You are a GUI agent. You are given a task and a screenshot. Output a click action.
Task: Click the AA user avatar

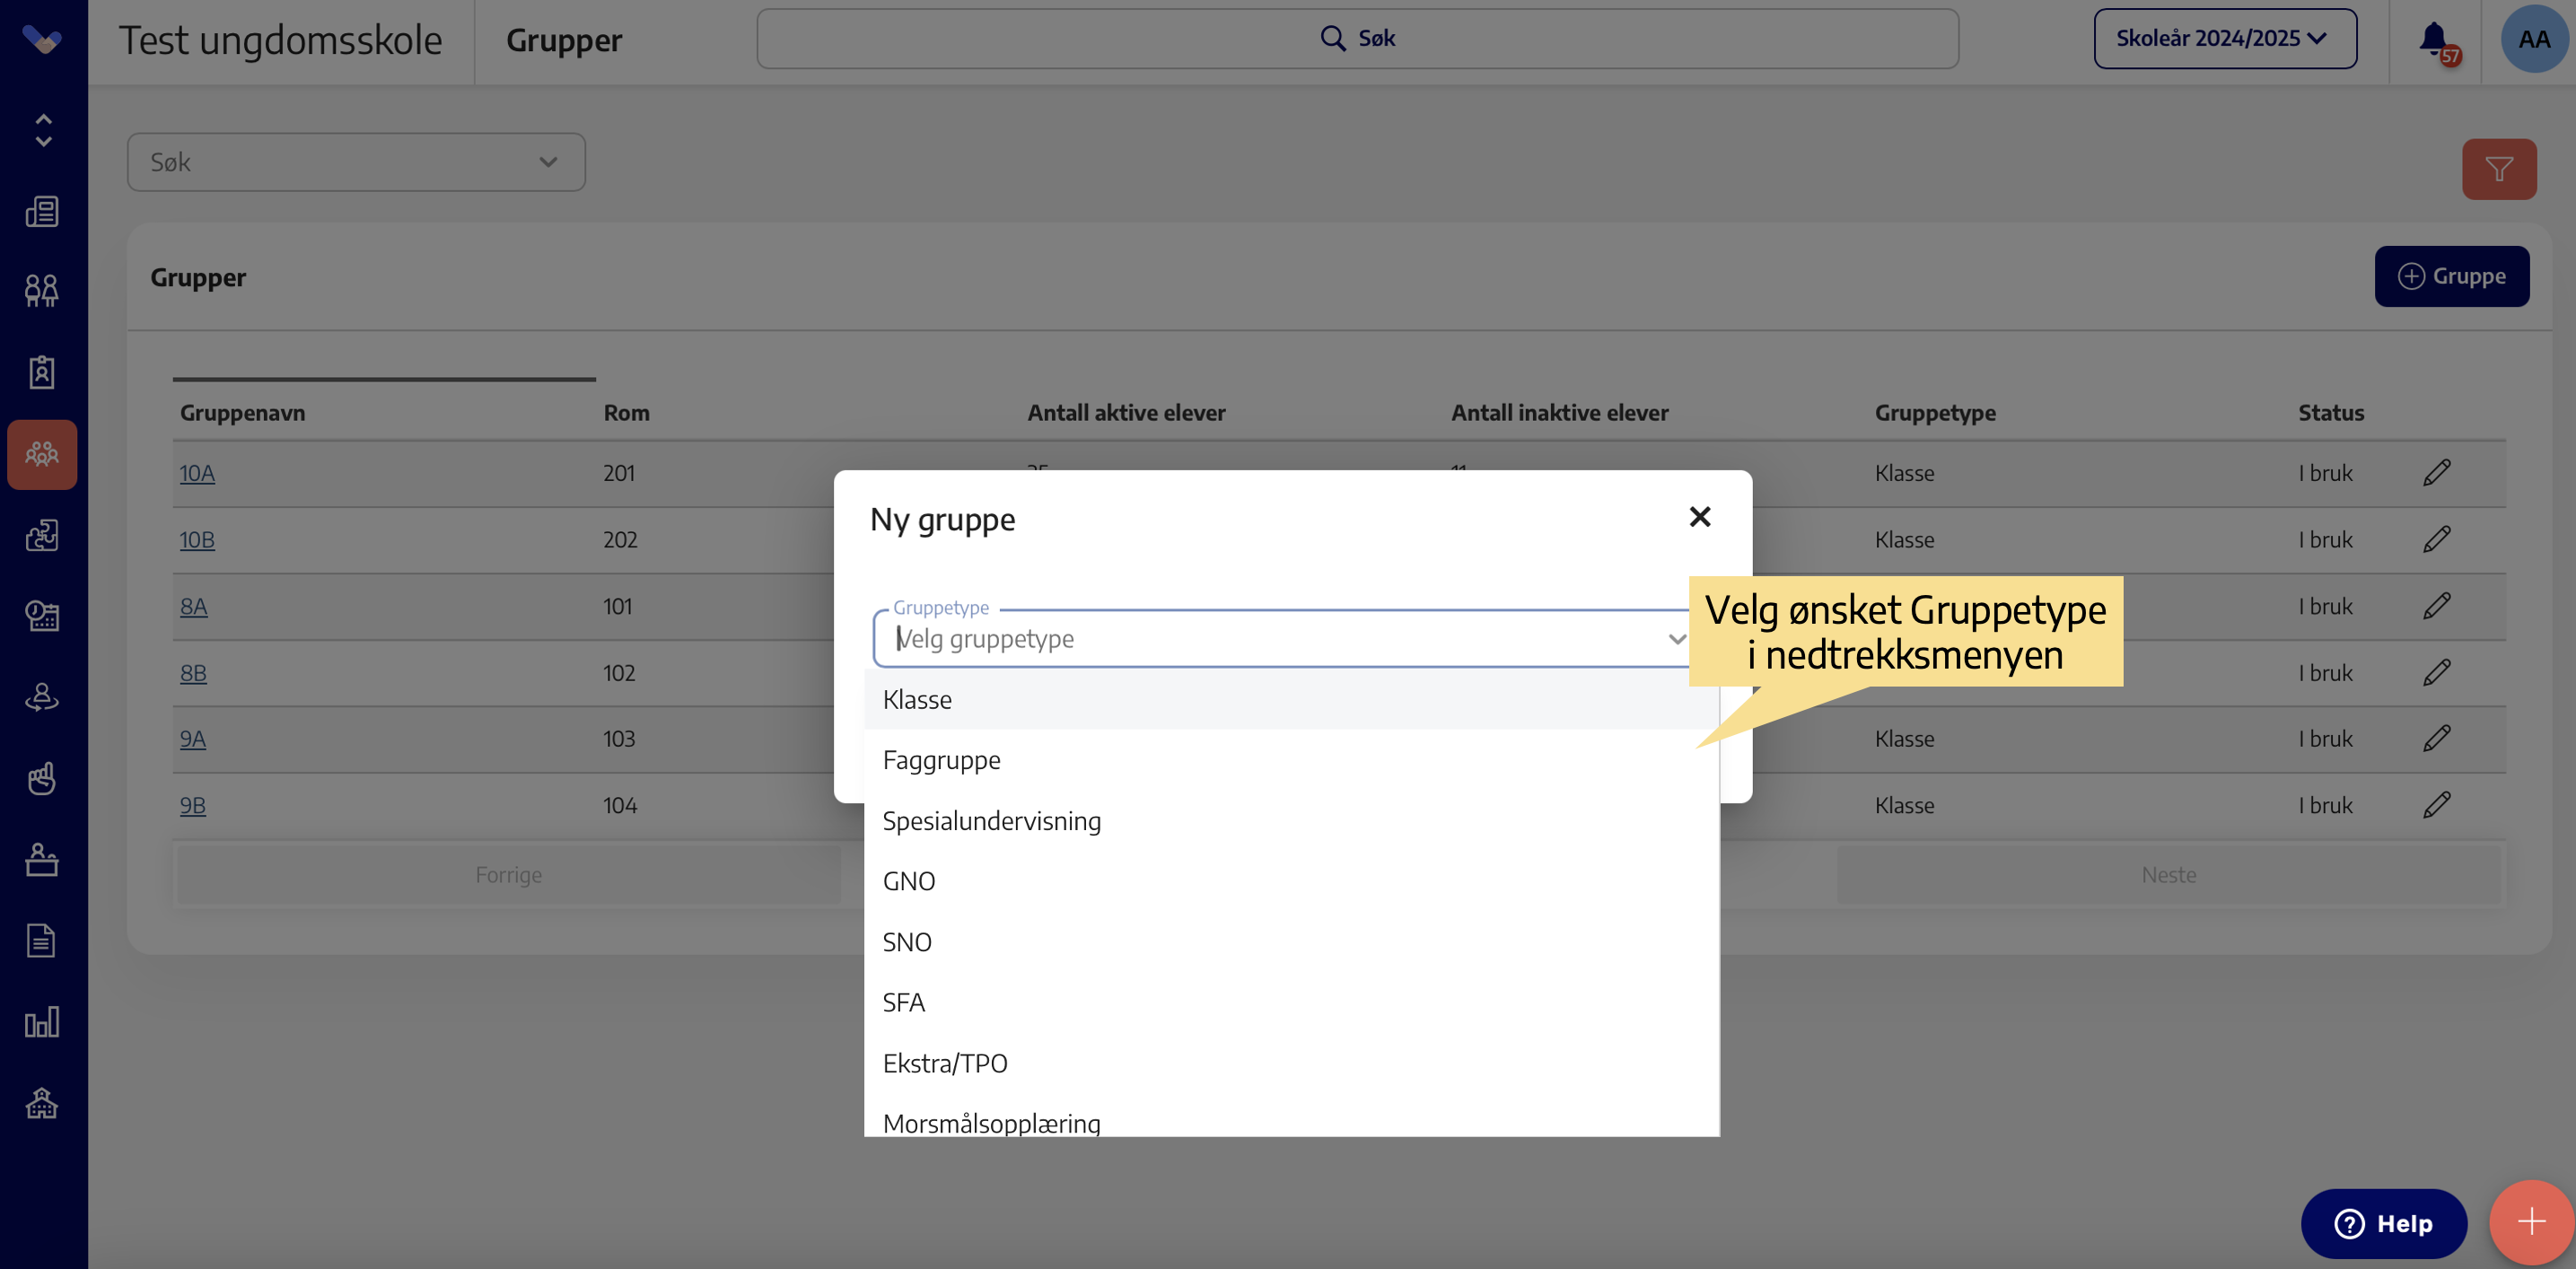coord(2533,40)
